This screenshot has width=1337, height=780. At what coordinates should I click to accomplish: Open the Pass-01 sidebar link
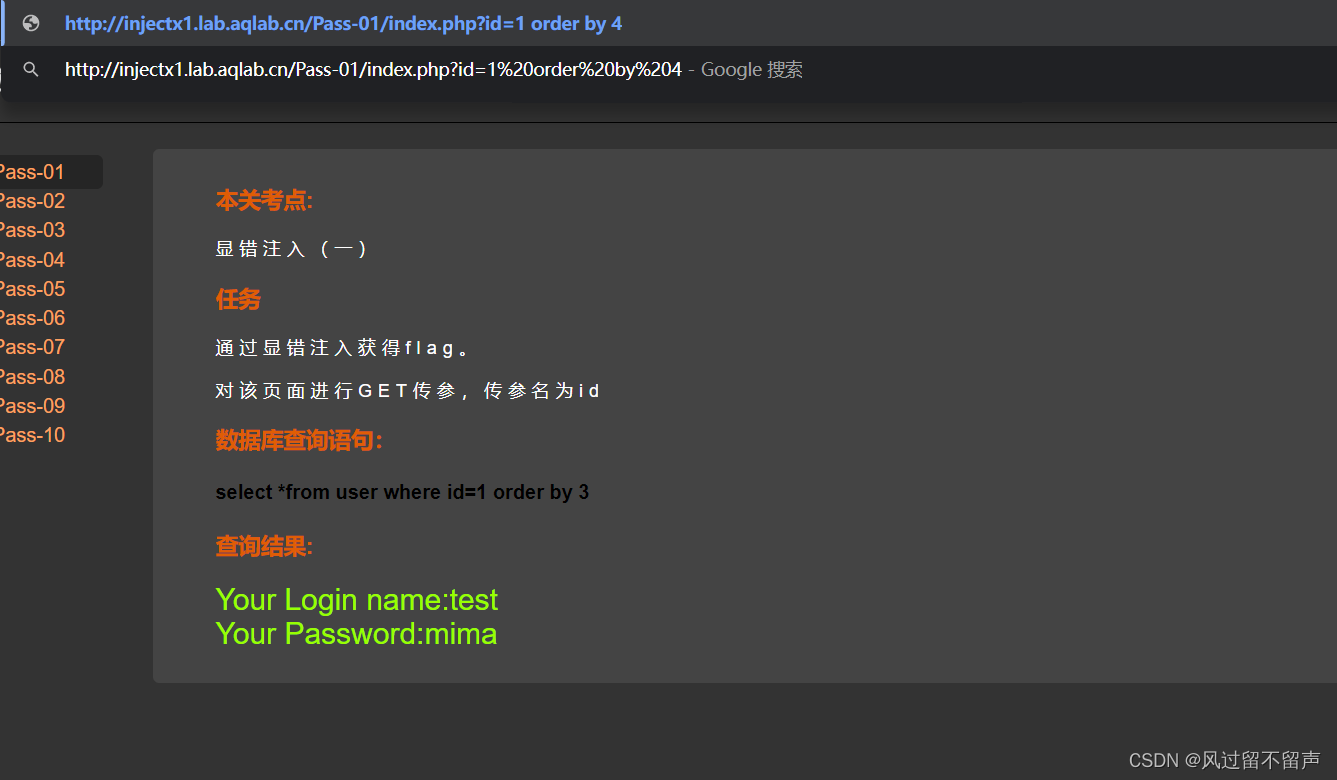(32, 172)
